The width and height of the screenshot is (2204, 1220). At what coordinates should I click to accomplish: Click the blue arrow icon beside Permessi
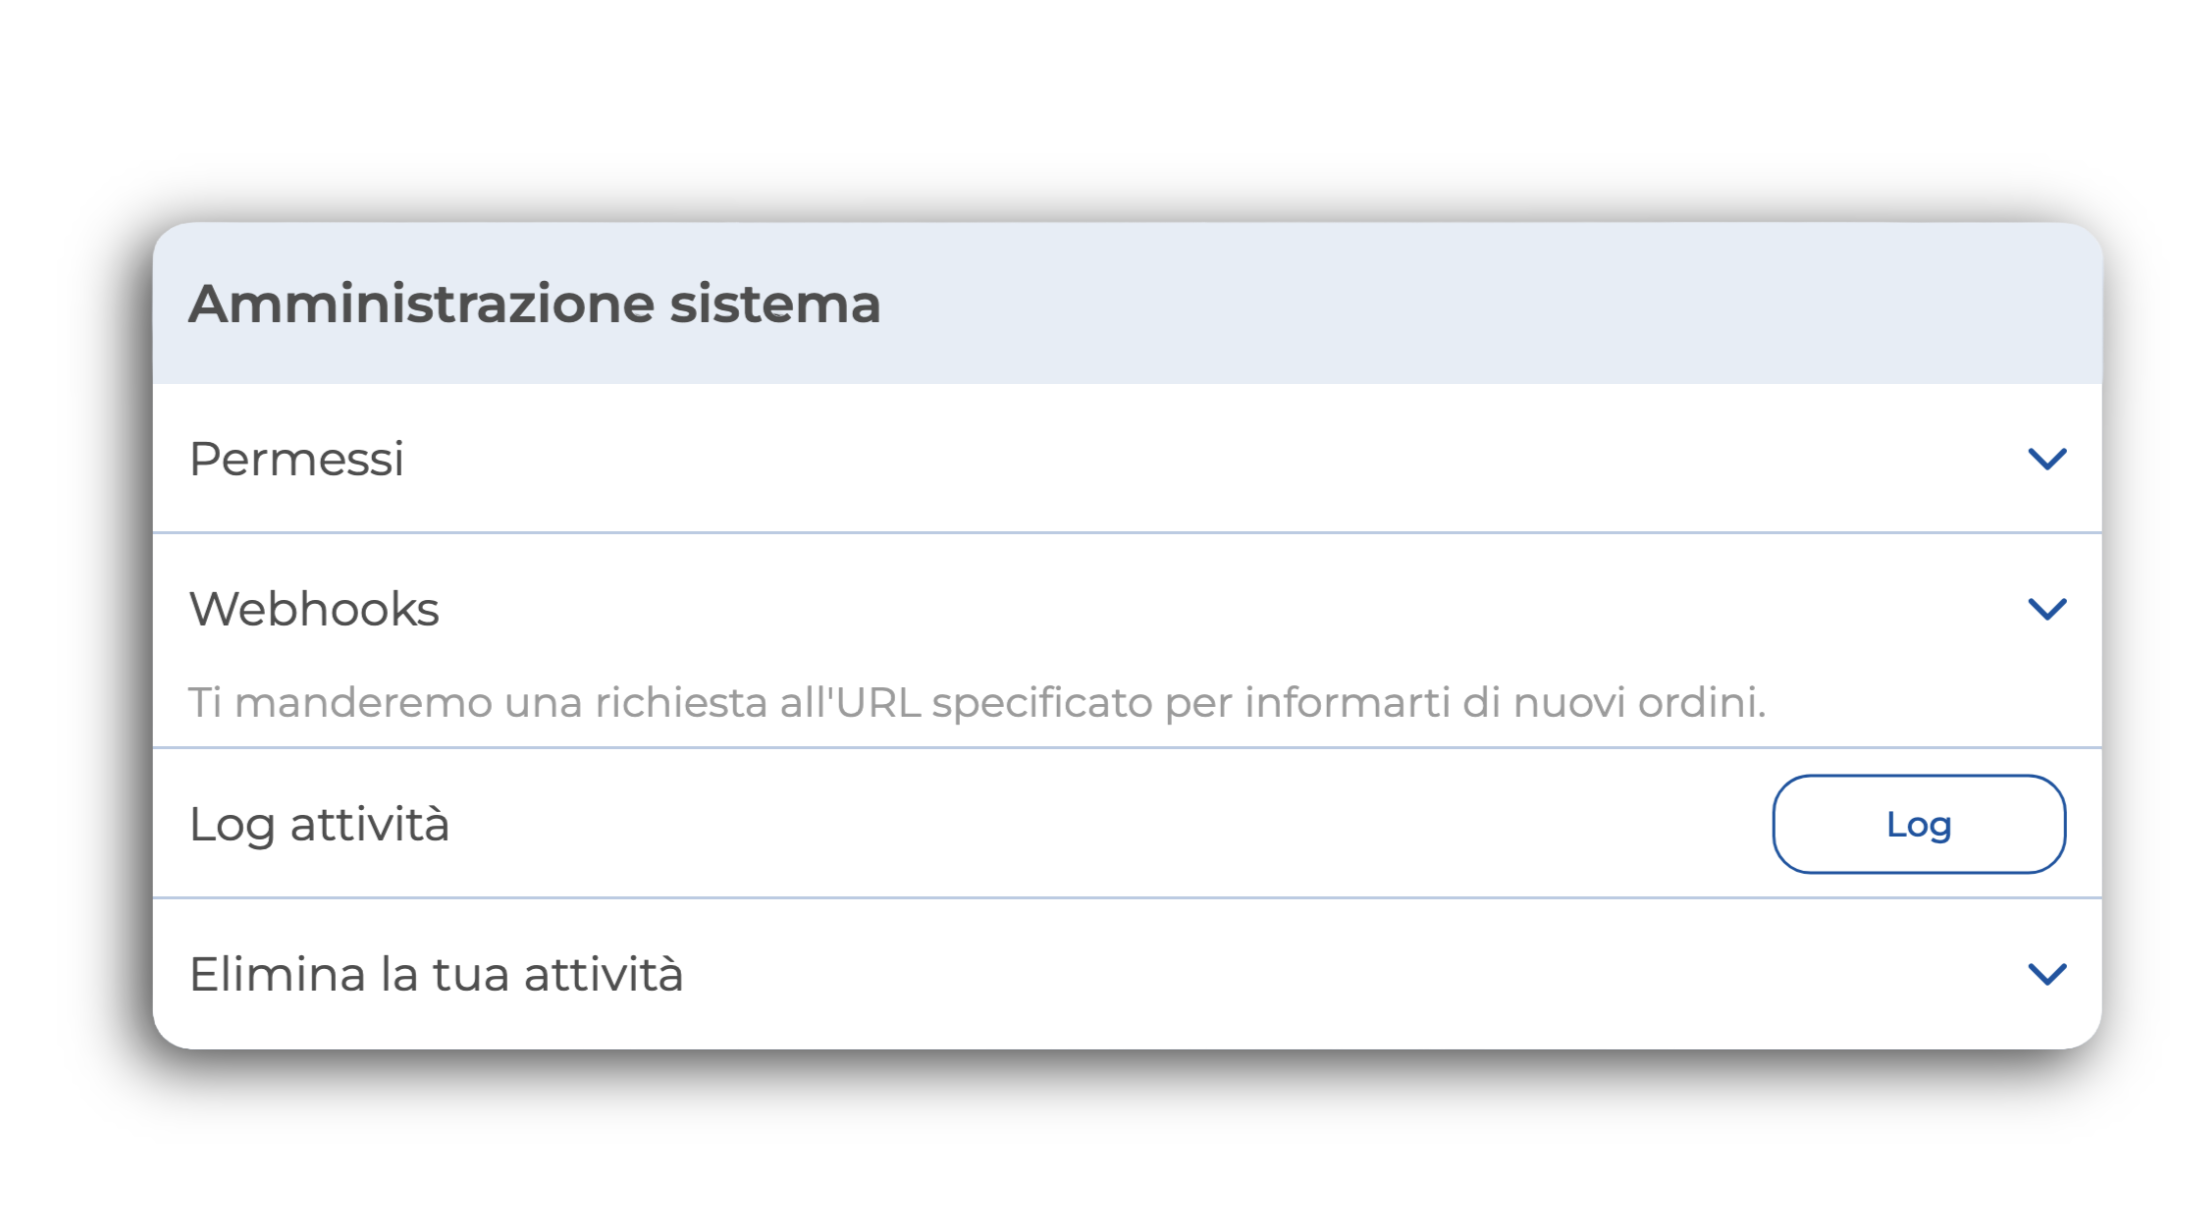pyautogui.click(x=2046, y=459)
